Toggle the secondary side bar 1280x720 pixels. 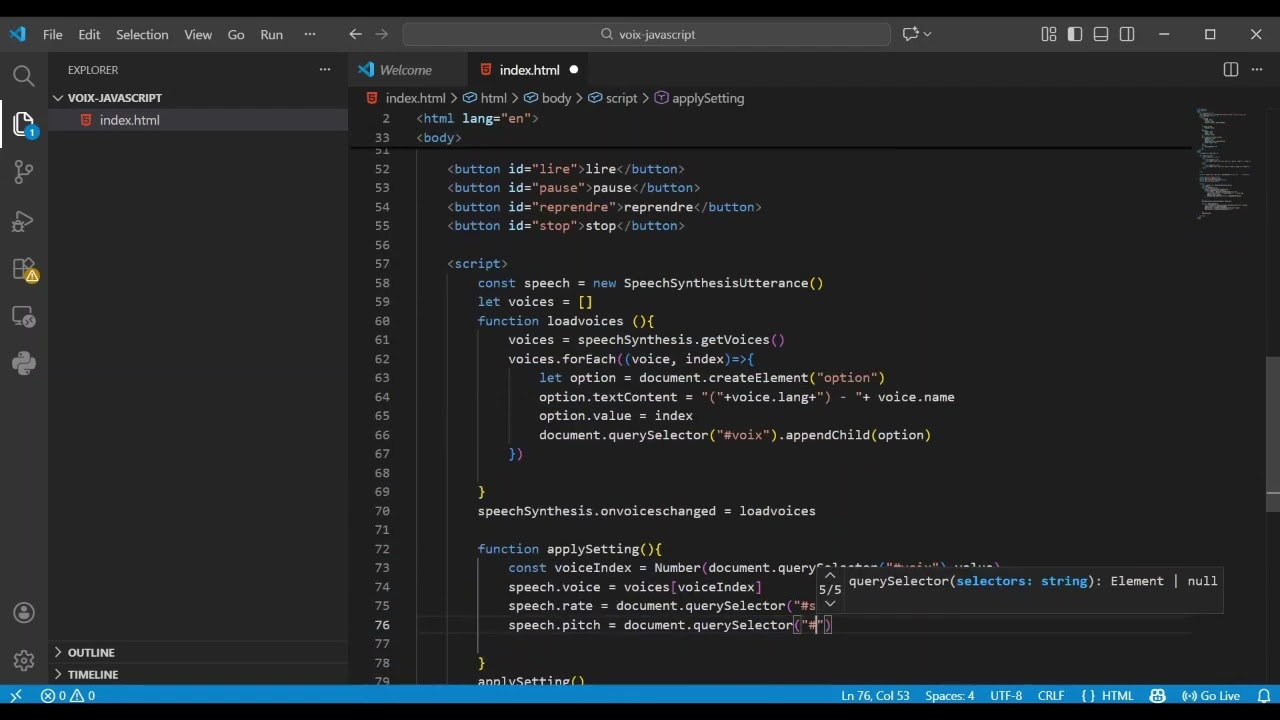[1127, 34]
